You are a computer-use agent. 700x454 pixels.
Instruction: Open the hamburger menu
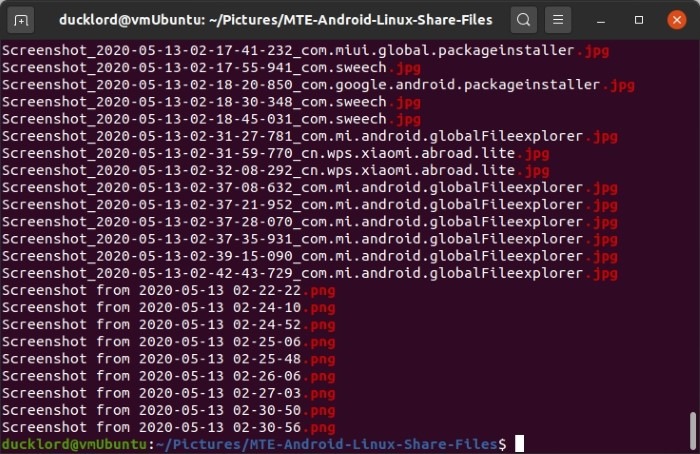[560, 19]
